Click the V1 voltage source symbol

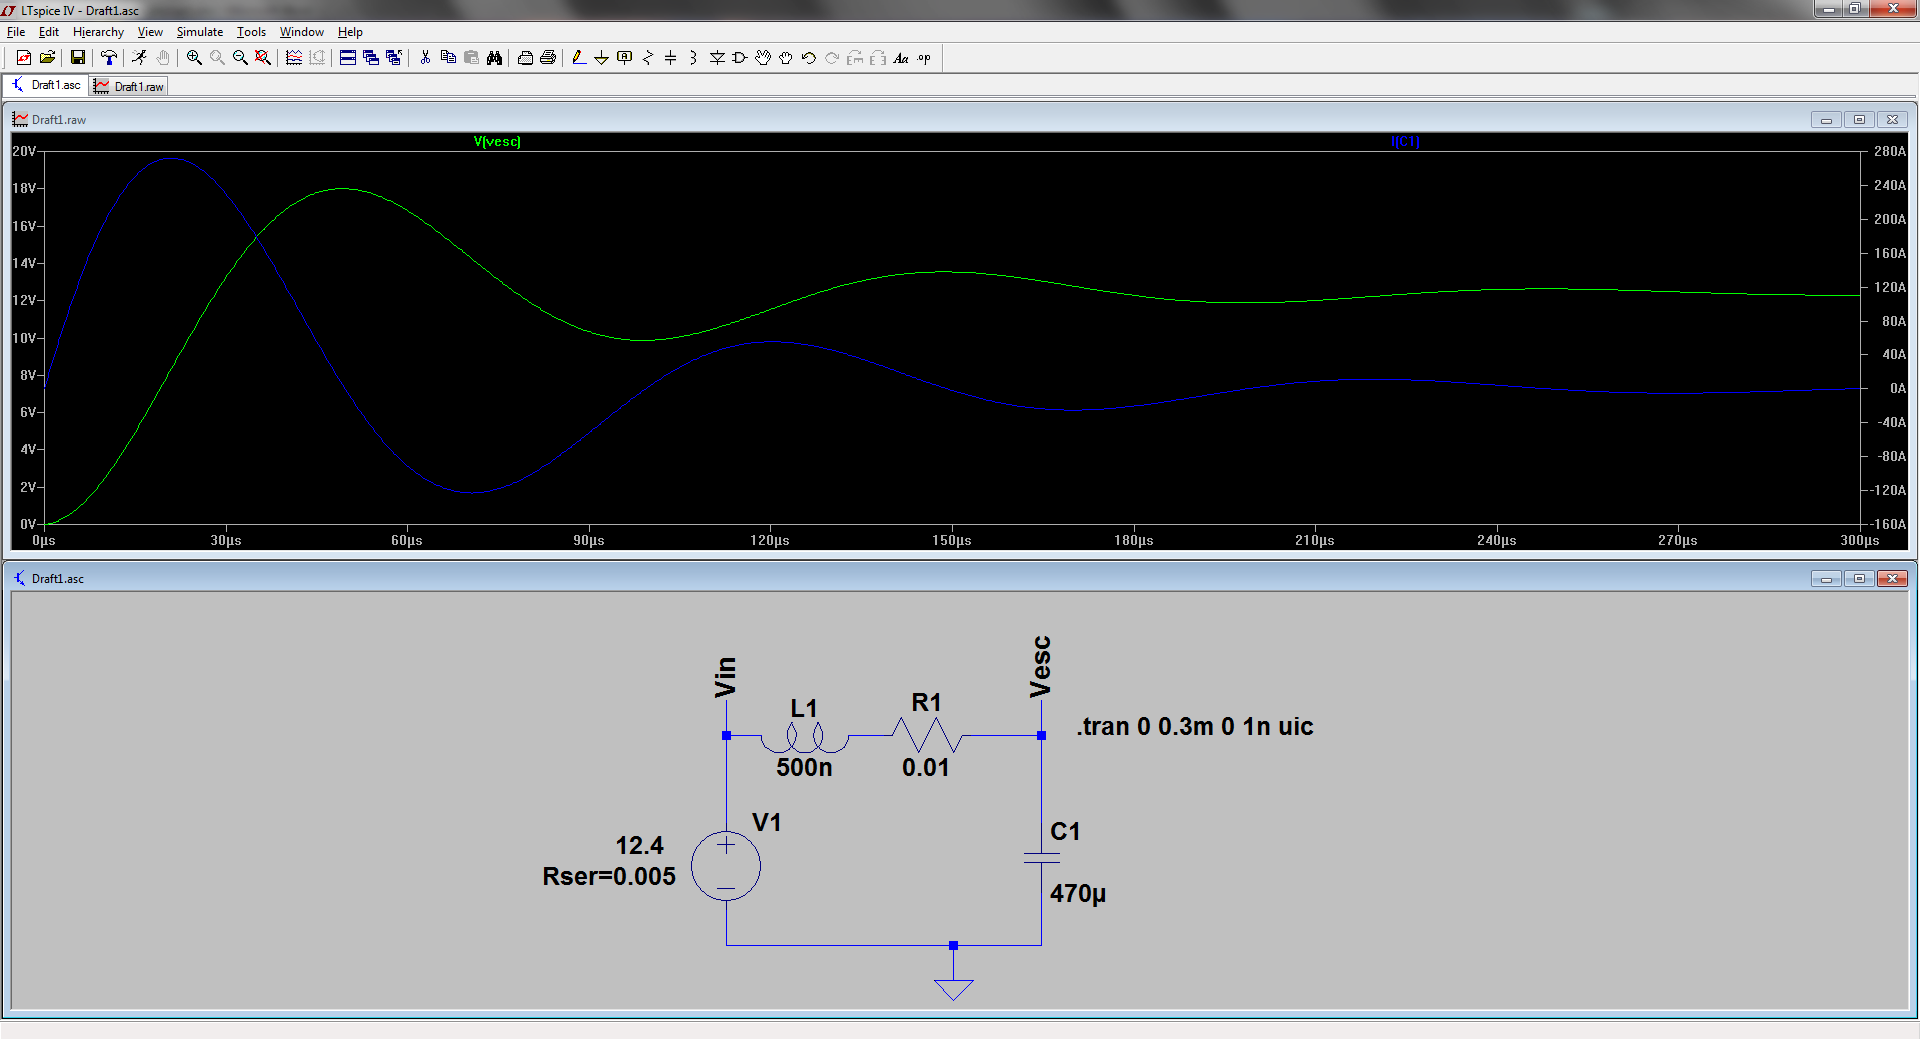[x=726, y=865]
